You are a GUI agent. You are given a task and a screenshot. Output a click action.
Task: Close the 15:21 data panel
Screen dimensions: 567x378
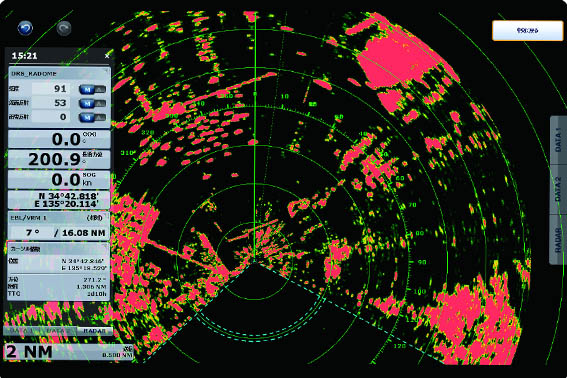(x=107, y=56)
